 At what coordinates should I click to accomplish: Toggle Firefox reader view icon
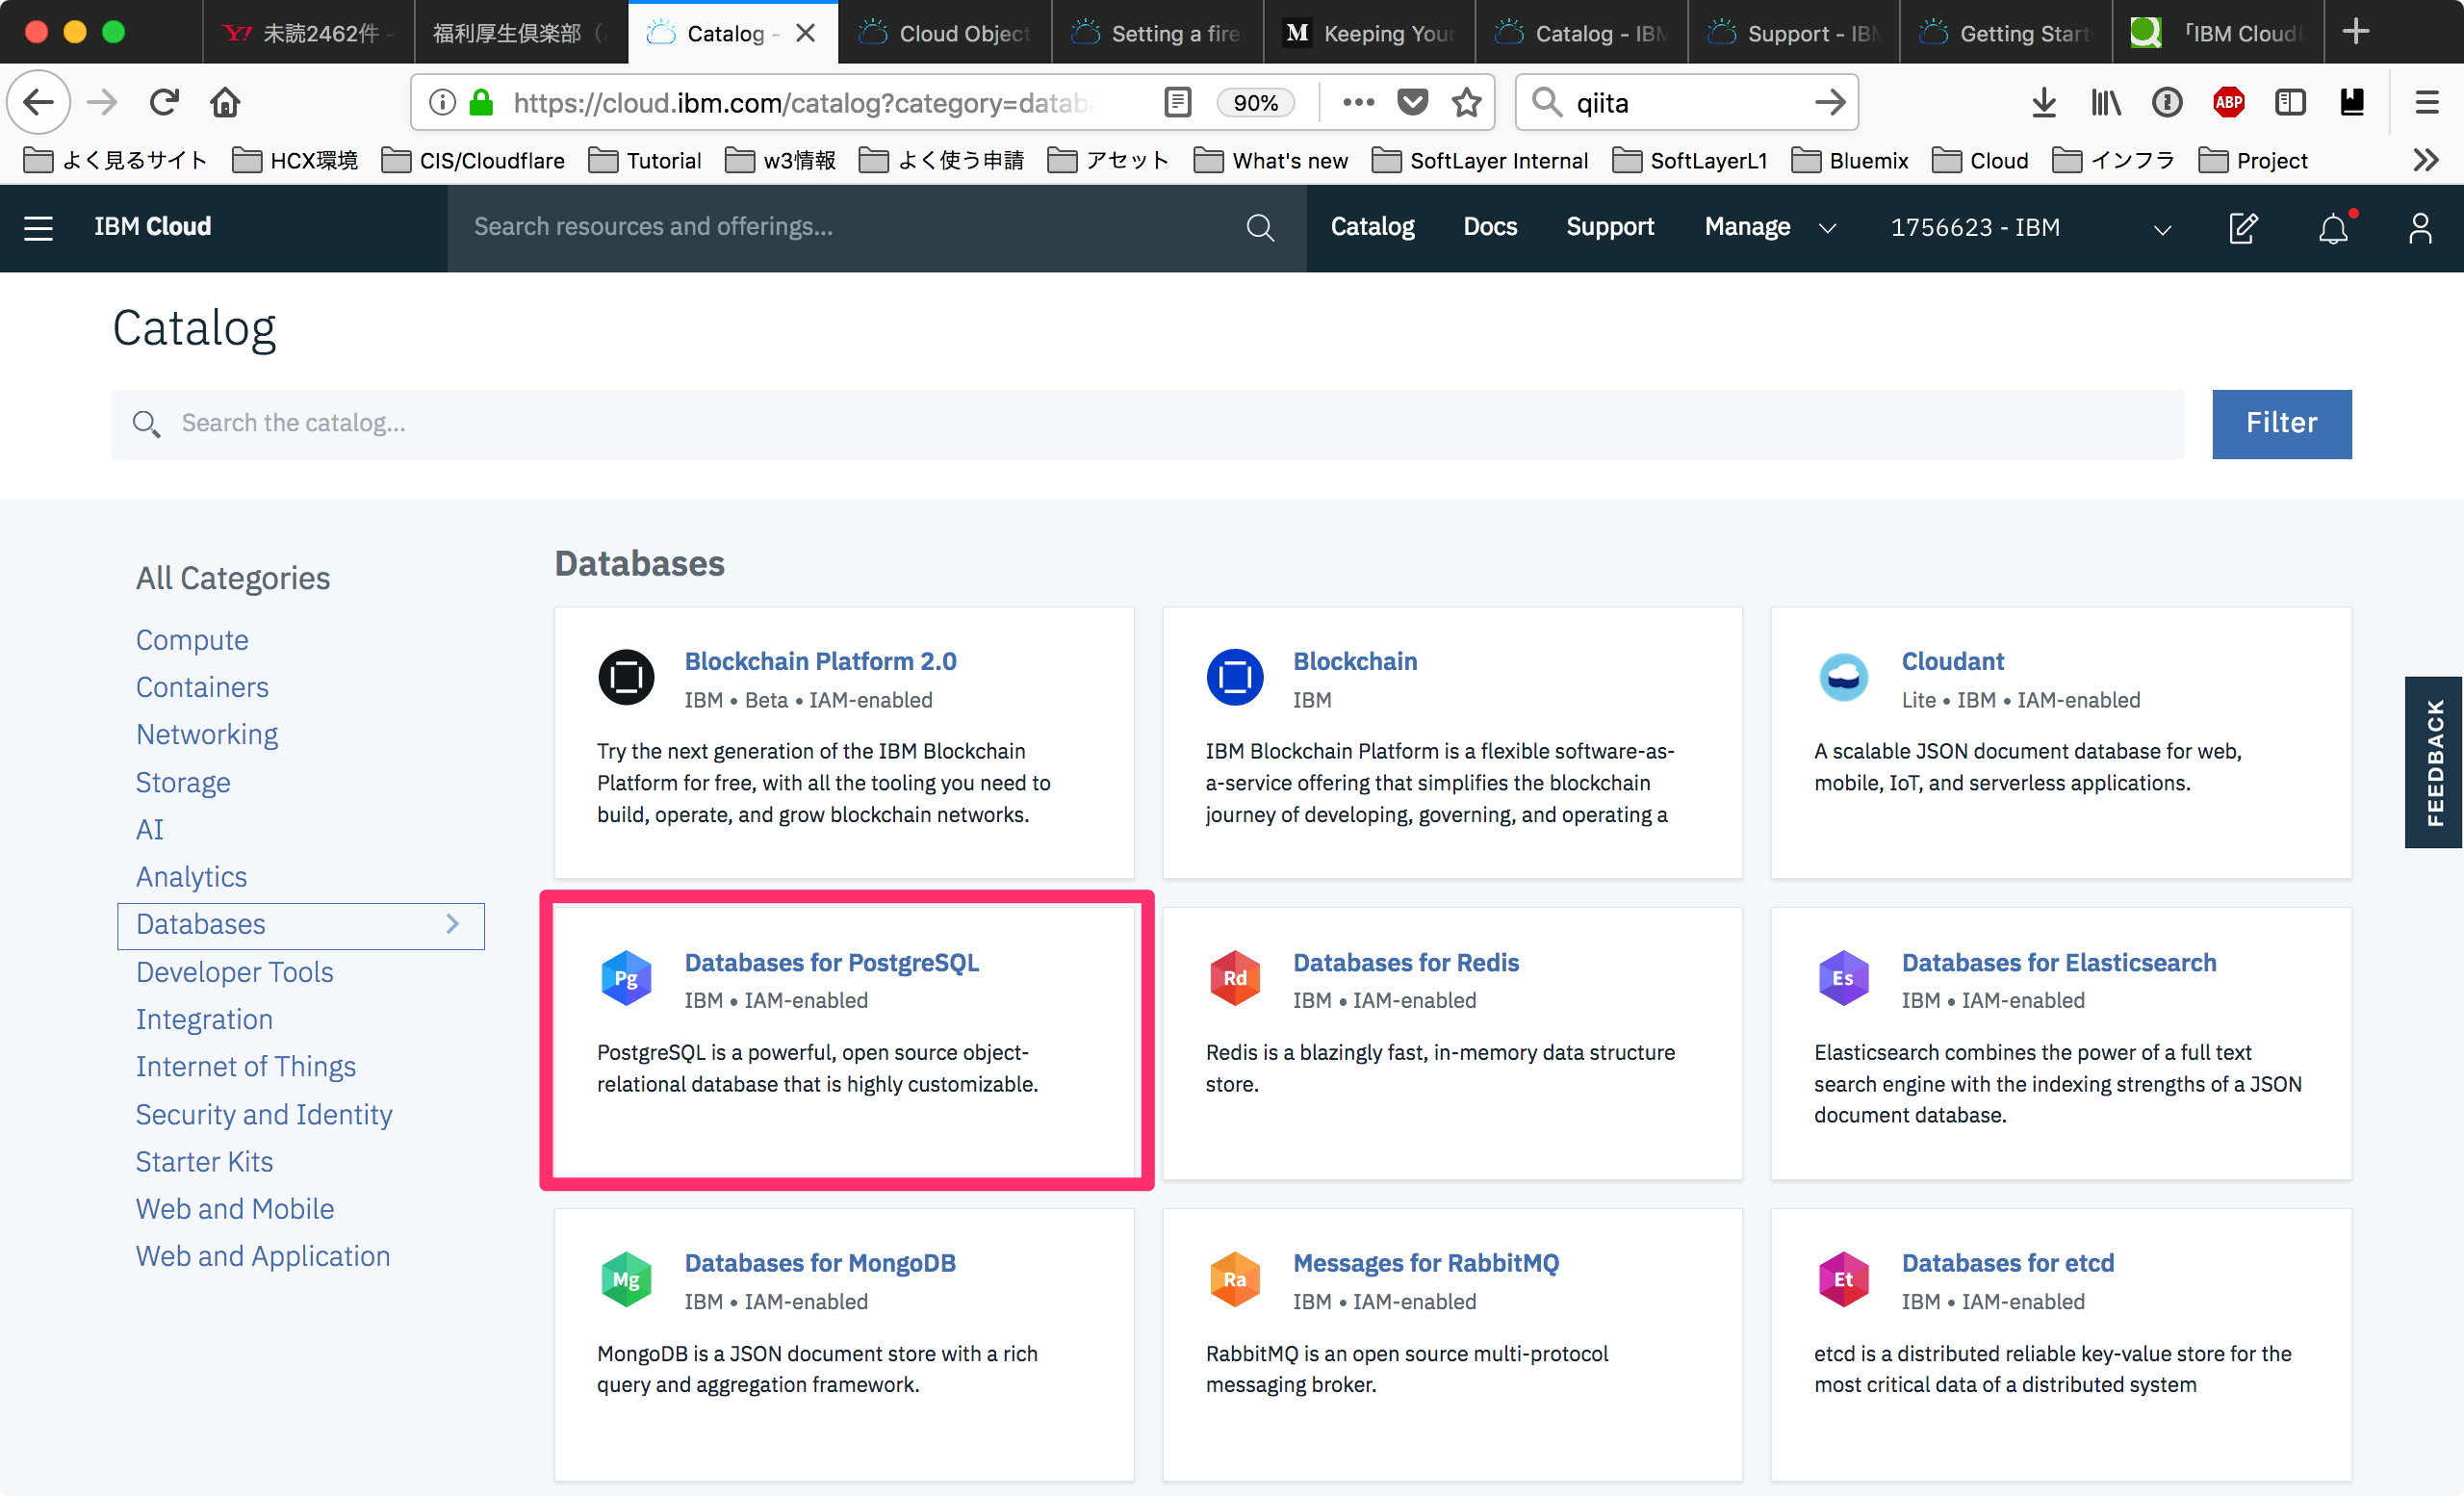point(1178,102)
